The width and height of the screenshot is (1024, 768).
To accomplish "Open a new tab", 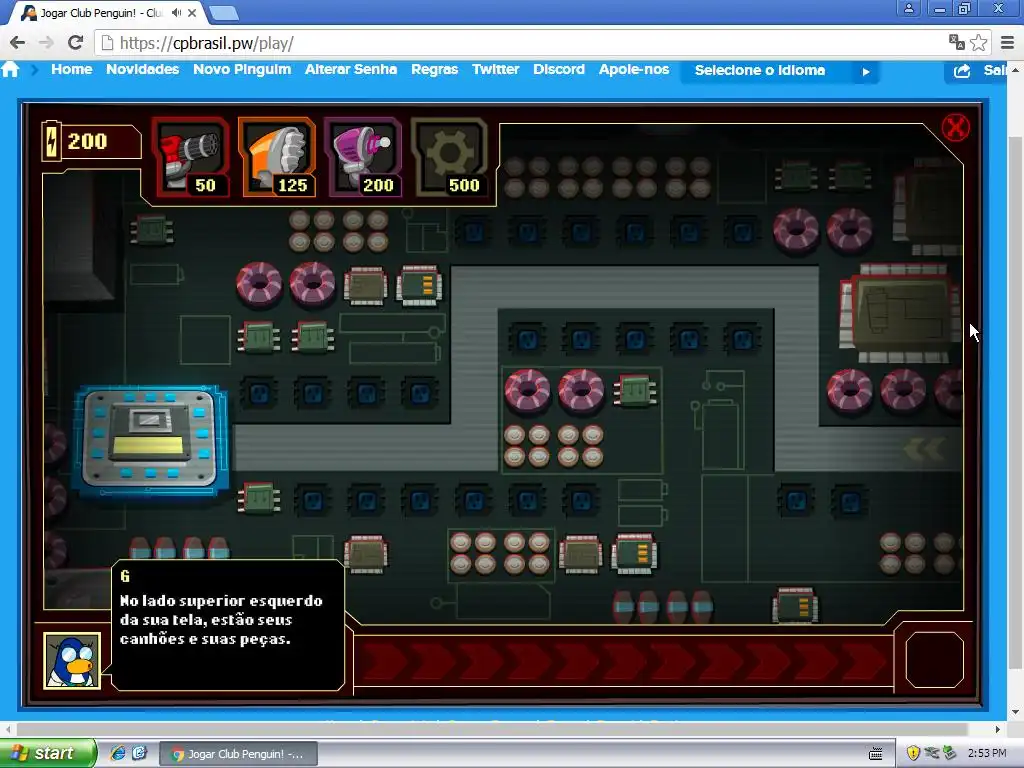I will click(x=224, y=12).
